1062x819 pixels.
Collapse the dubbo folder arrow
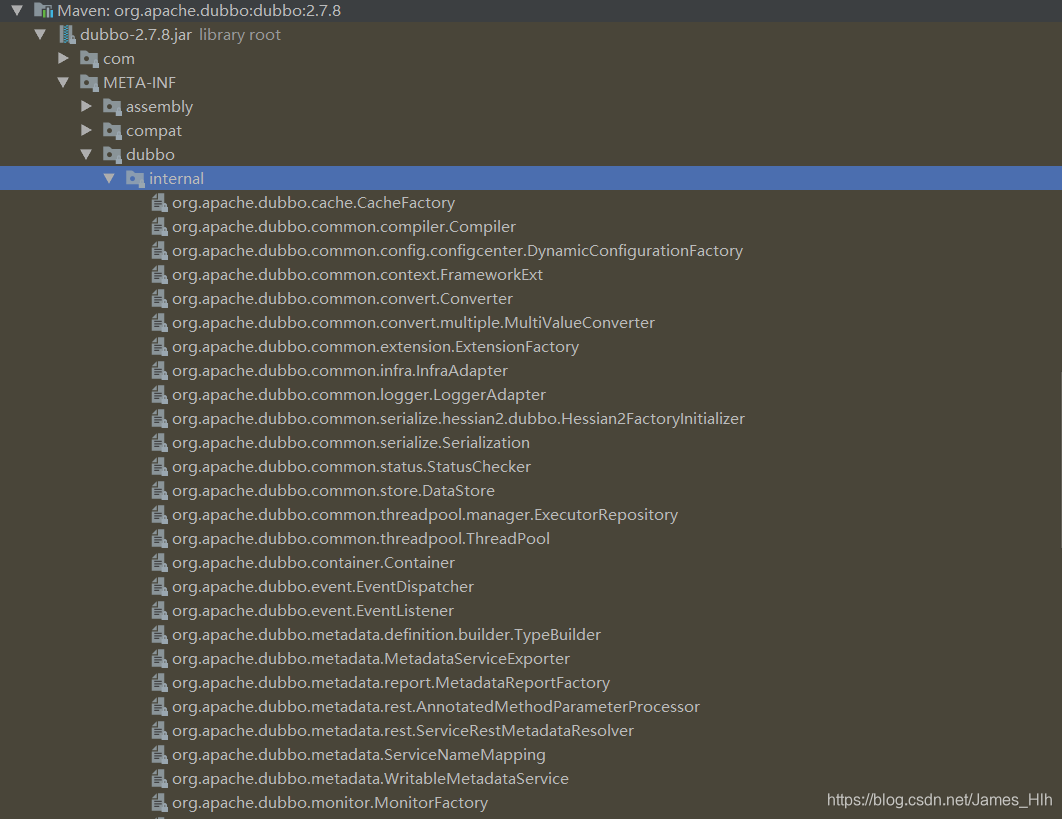coord(87,154)
